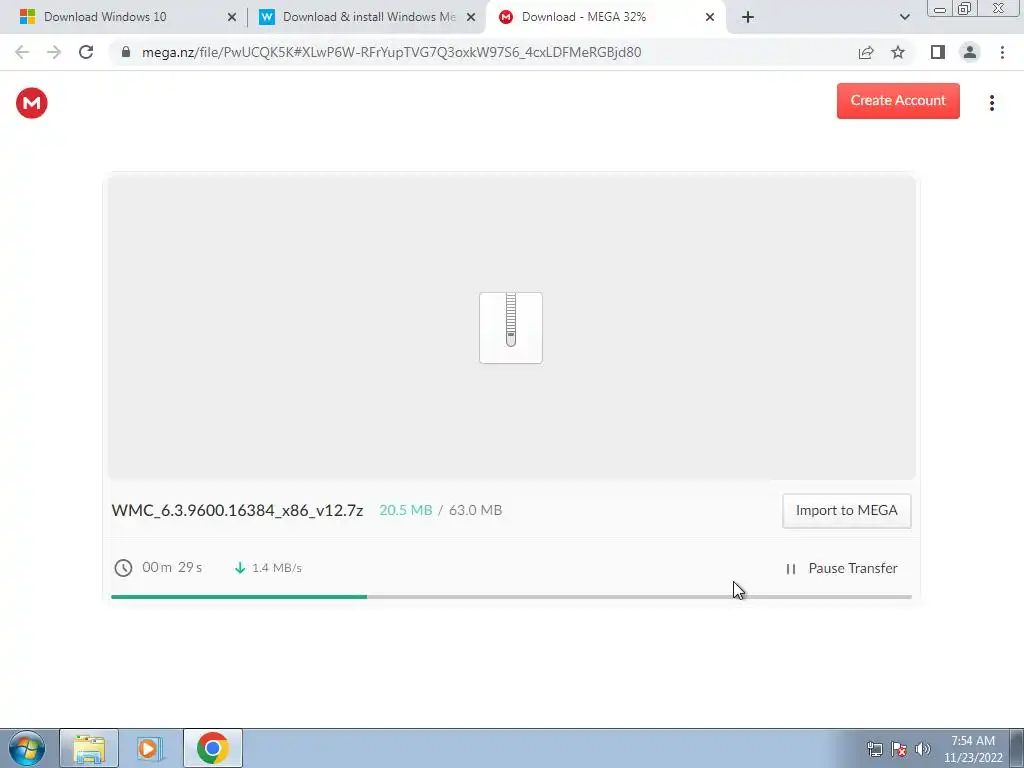The height and width of the screenshot is (768, 1024).
Task: Click the green download speed arrow
Action: coord(240,568)
